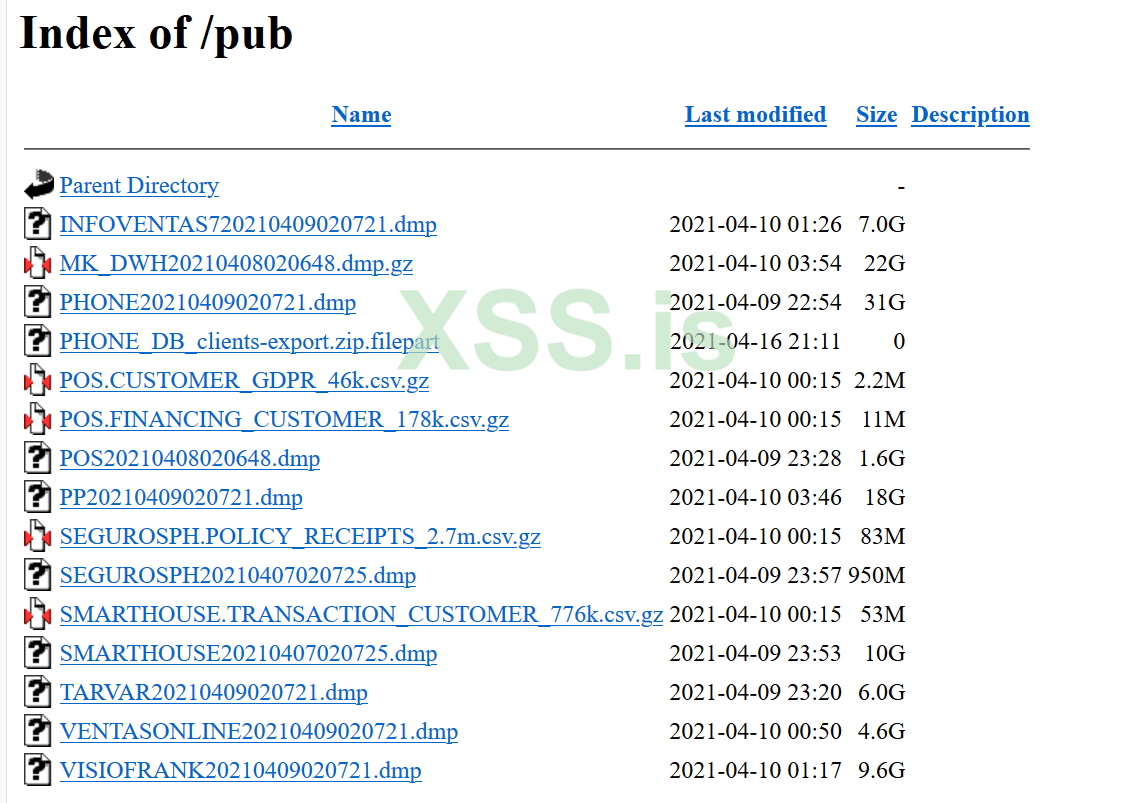Open PP20210409020721.dmp file link
This screenshot has height=803, width=1131.
tap(181, 497)
